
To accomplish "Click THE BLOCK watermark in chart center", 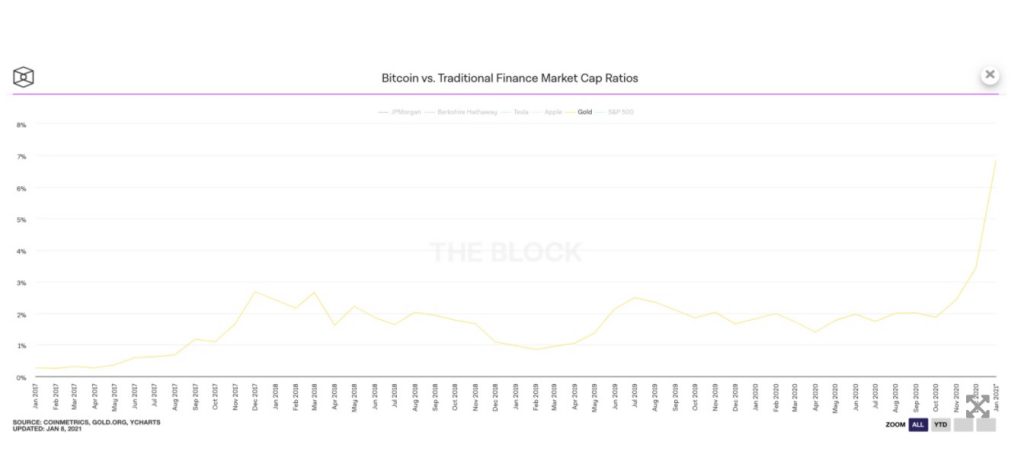I will 505,252.
